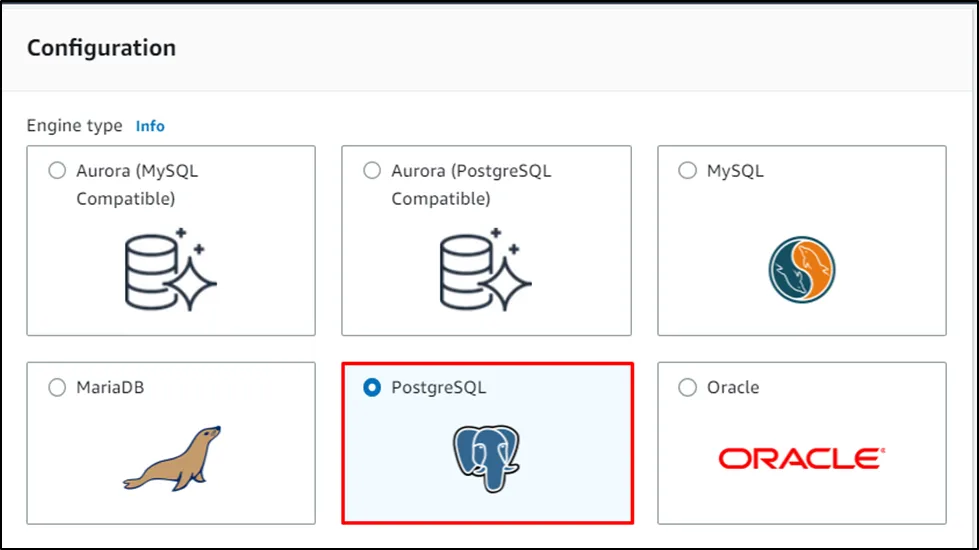Click the Oracle engine label text
979x550 pixels.
tap(733, 387)
